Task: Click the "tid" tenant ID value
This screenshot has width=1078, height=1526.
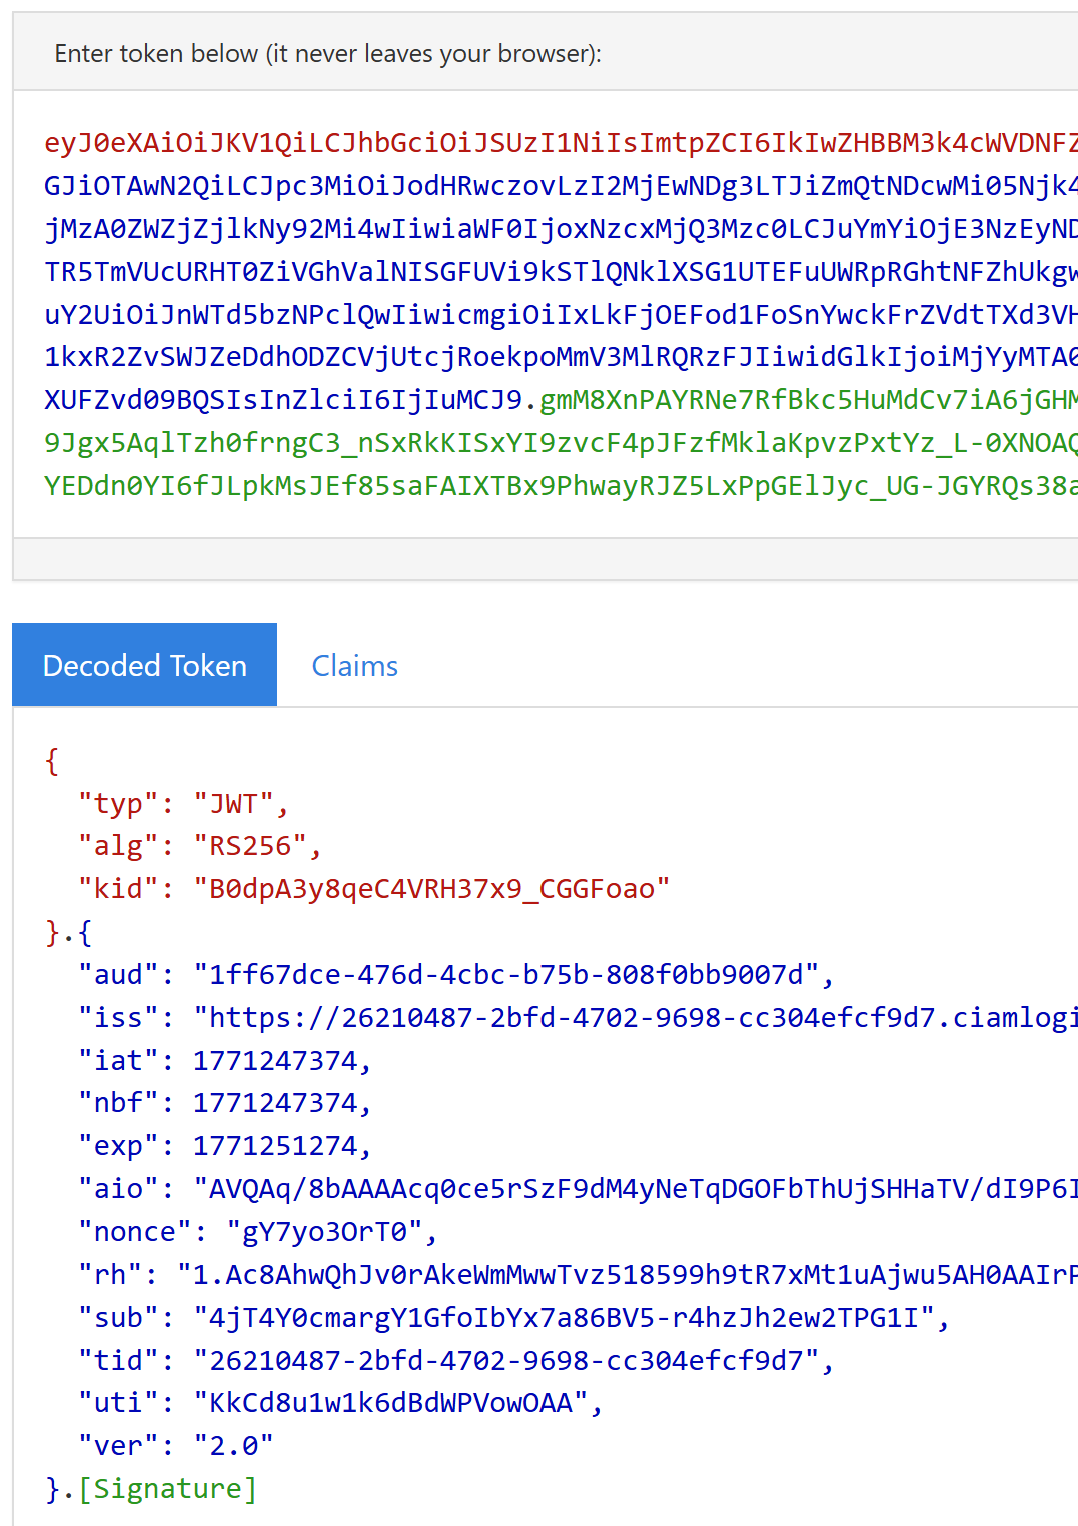Action: click(x=506, y=1361)
